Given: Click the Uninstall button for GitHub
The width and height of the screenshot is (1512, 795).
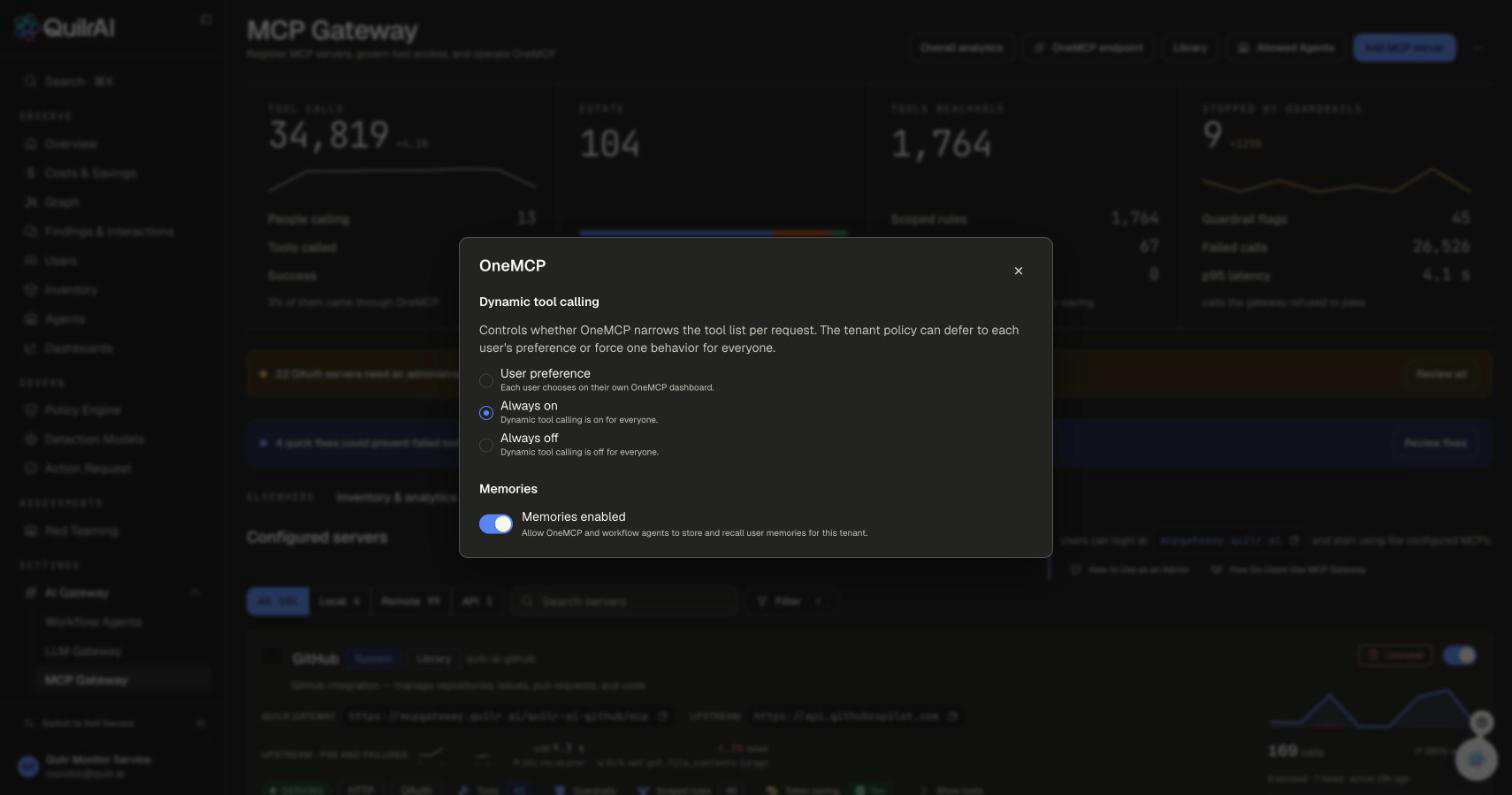Looking at the screenshot, I should pyautogui.click(x=1396, y=655).
